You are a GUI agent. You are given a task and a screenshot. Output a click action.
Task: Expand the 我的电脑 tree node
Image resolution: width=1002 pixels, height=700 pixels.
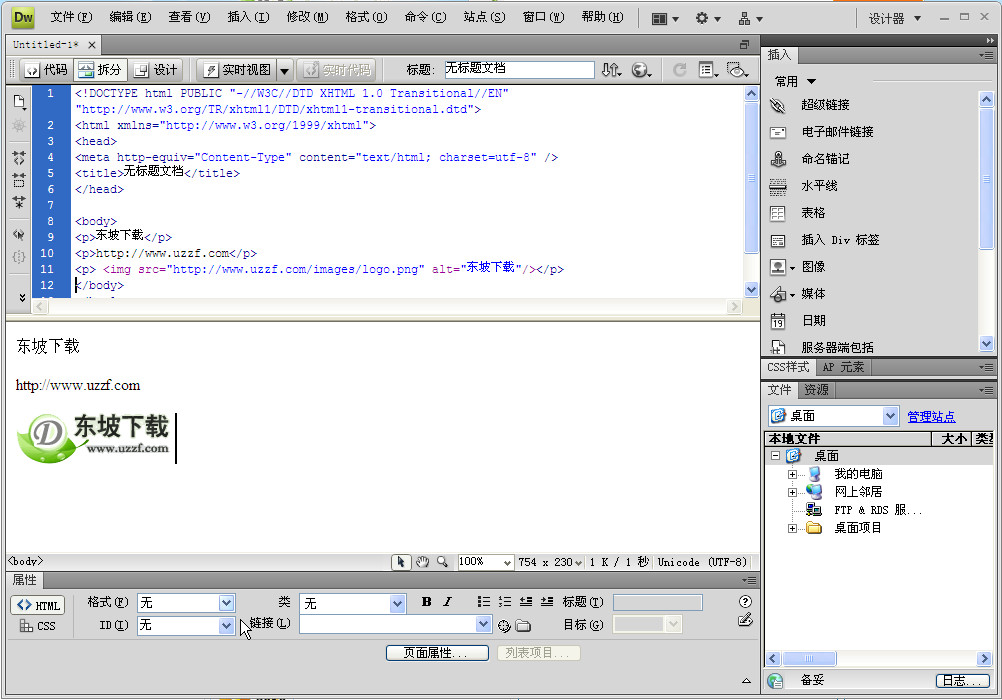792,473
